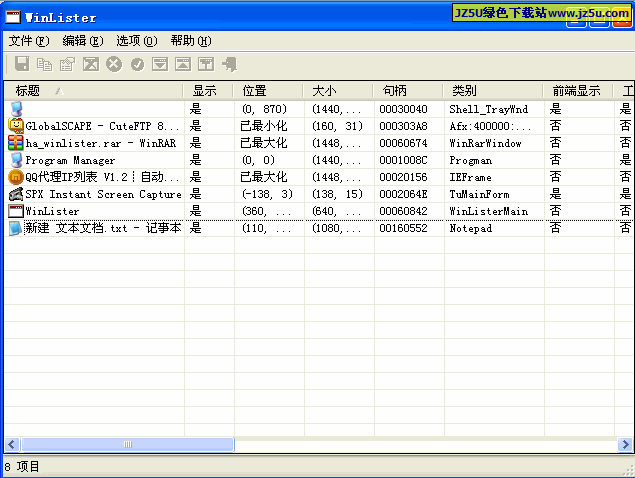Click the SPX Instant Screen Capture row icon
The image size is (635, 478).
[16, 194]
